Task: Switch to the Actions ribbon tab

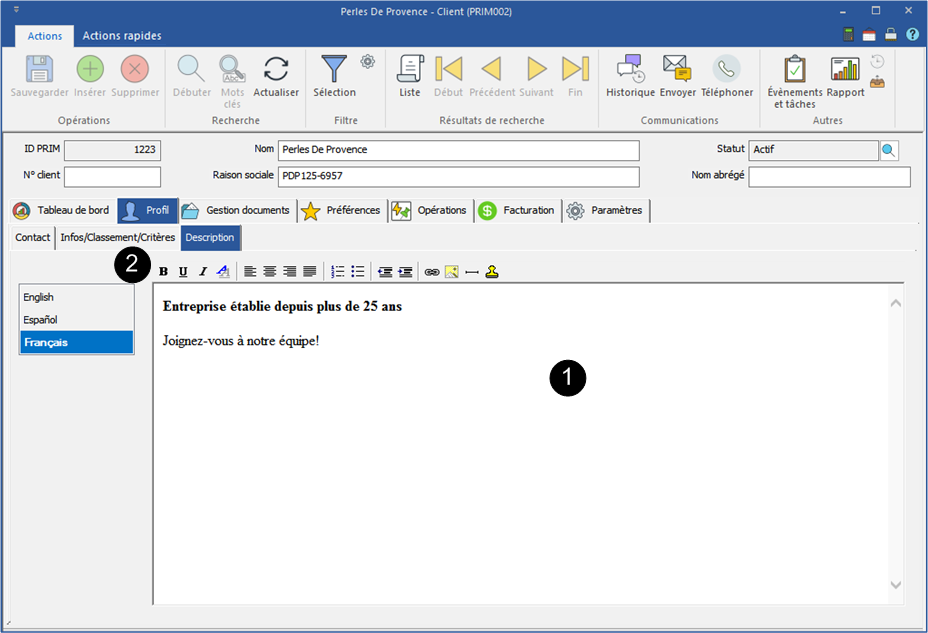Action: (x=44, y=36)
